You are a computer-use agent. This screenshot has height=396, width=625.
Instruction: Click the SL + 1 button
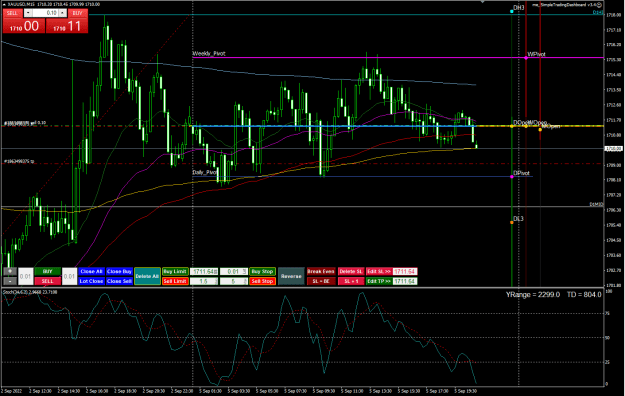click(x=351, y=281)
